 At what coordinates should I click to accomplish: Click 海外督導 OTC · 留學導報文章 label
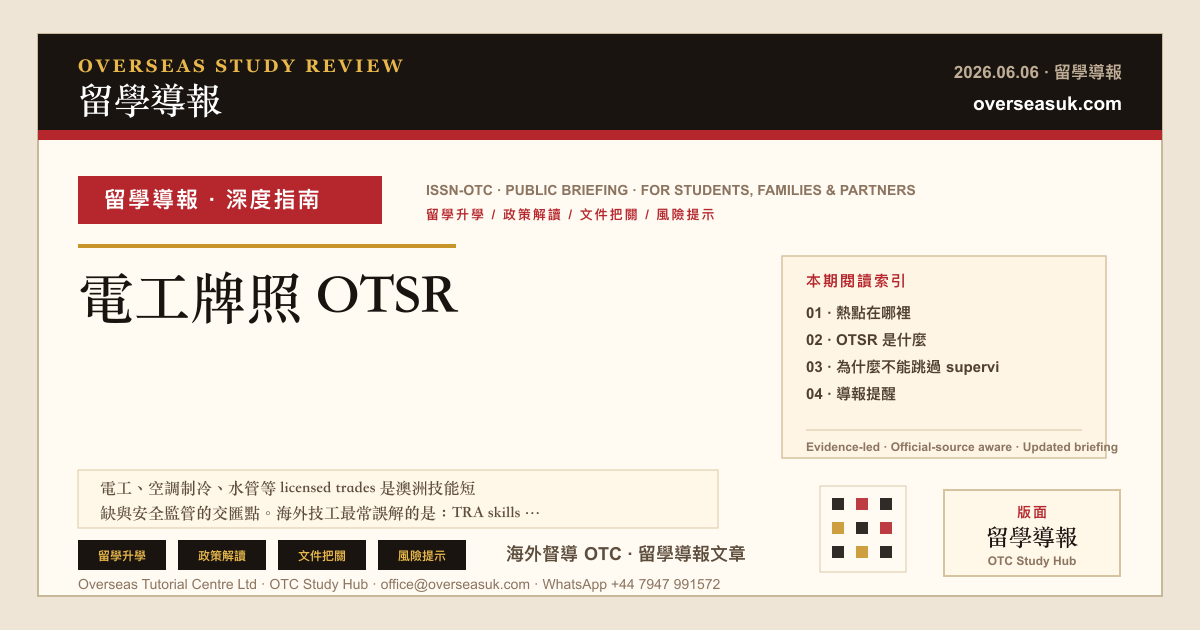pos(626,554)
